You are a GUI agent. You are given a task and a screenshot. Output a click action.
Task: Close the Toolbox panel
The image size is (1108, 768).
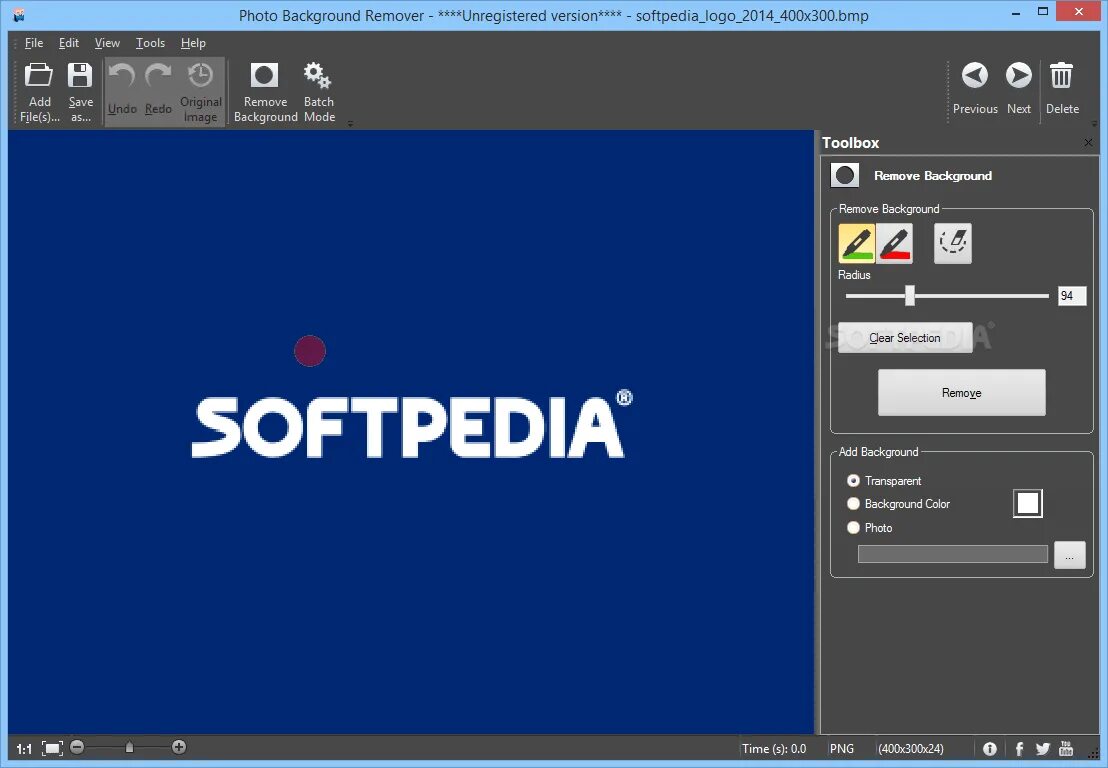click(x=1088, y=143)
